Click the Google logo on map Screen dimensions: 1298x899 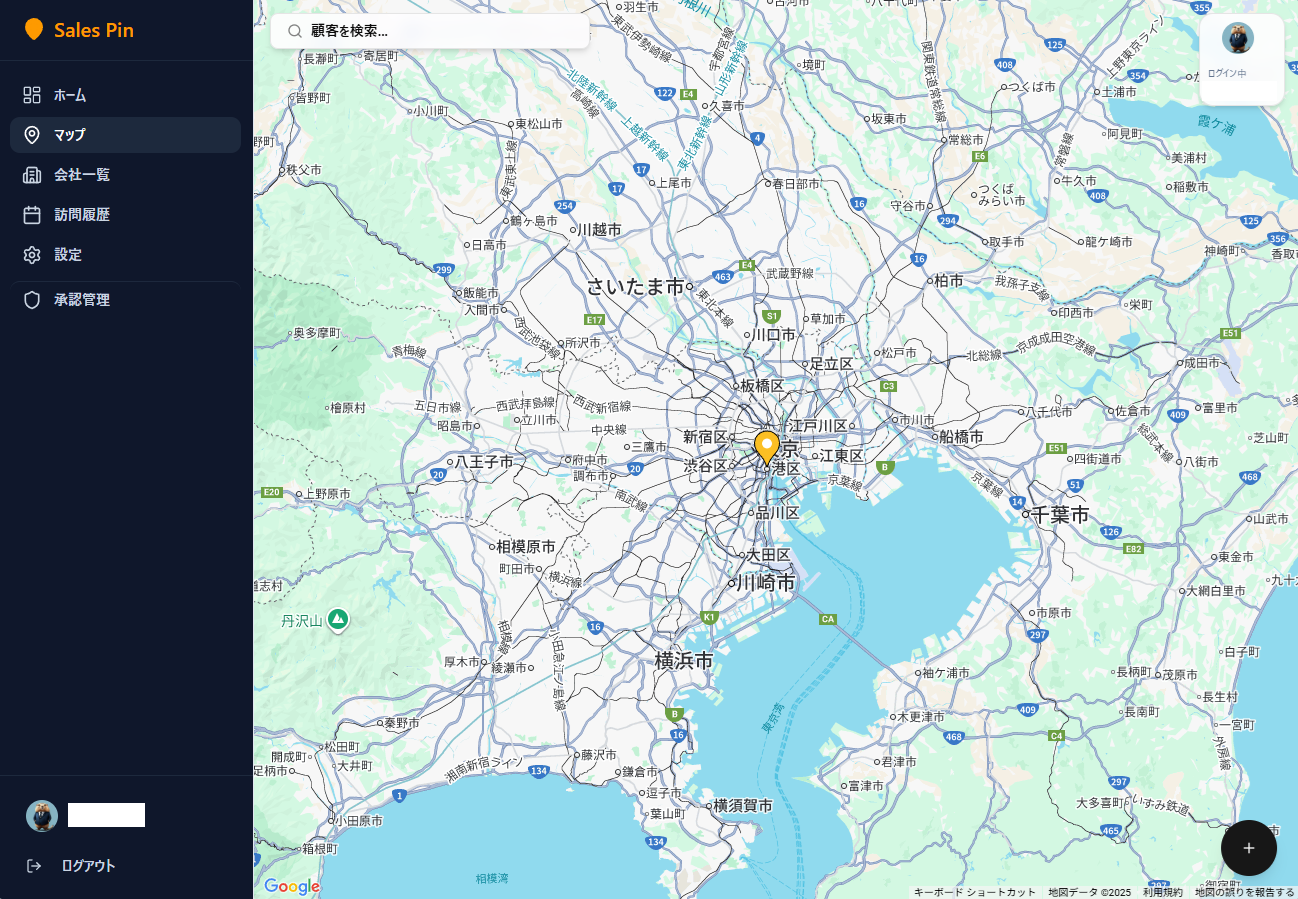(x=292, y=886)
